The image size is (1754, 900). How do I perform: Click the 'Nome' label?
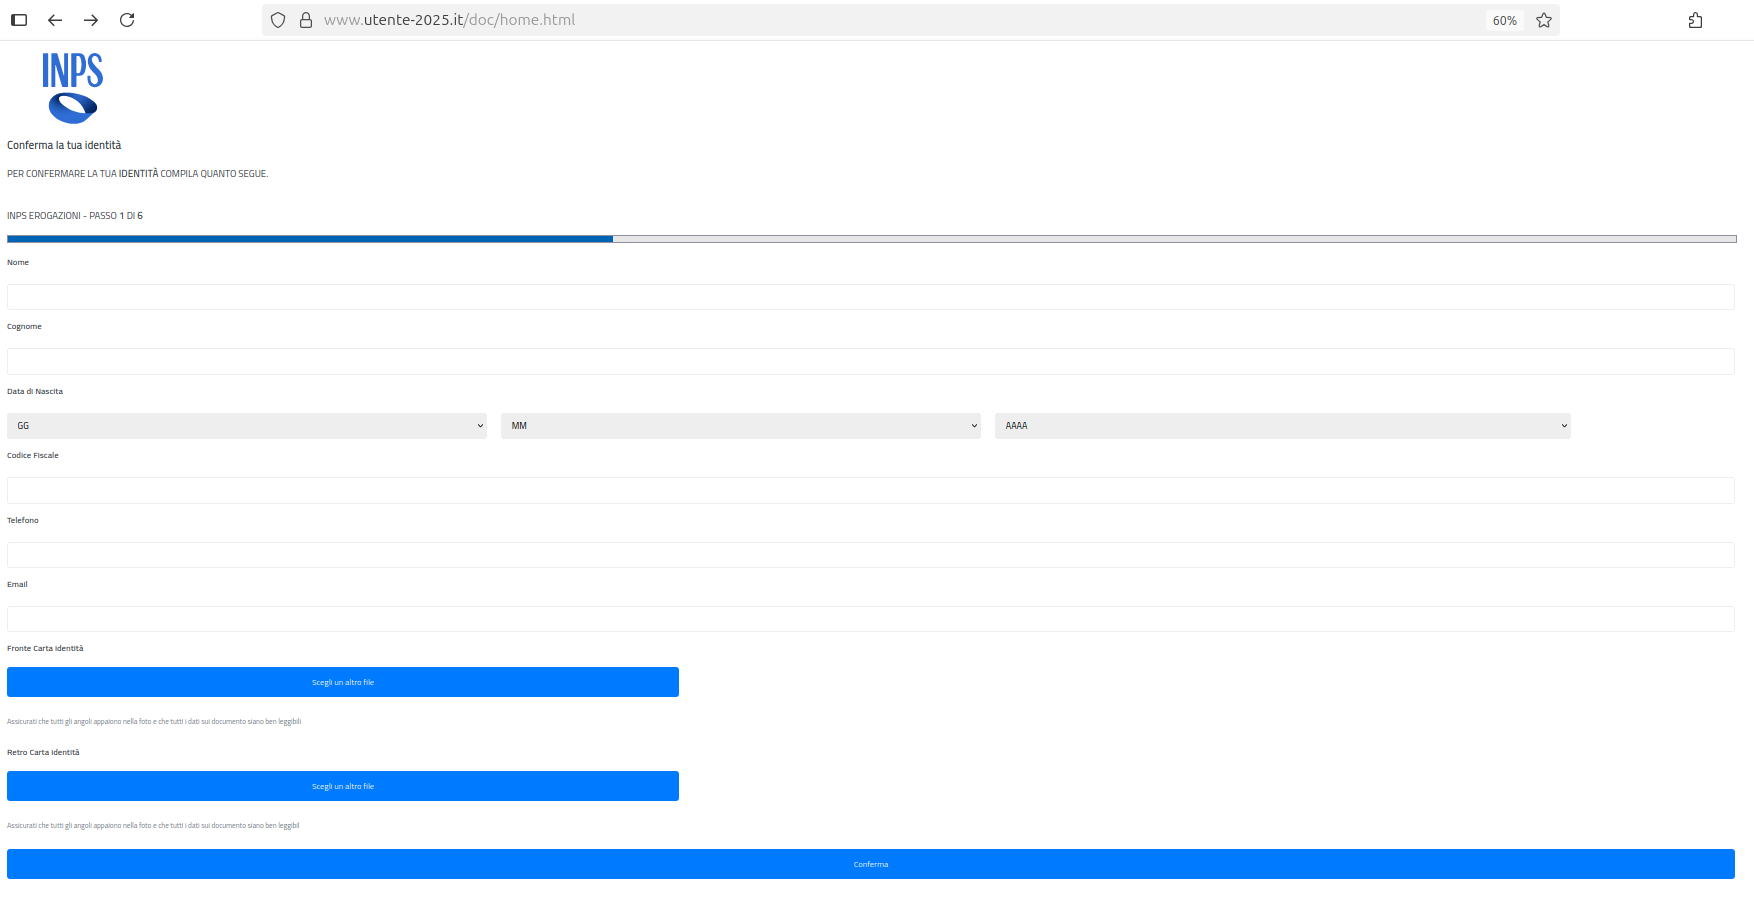coord(18,262)
